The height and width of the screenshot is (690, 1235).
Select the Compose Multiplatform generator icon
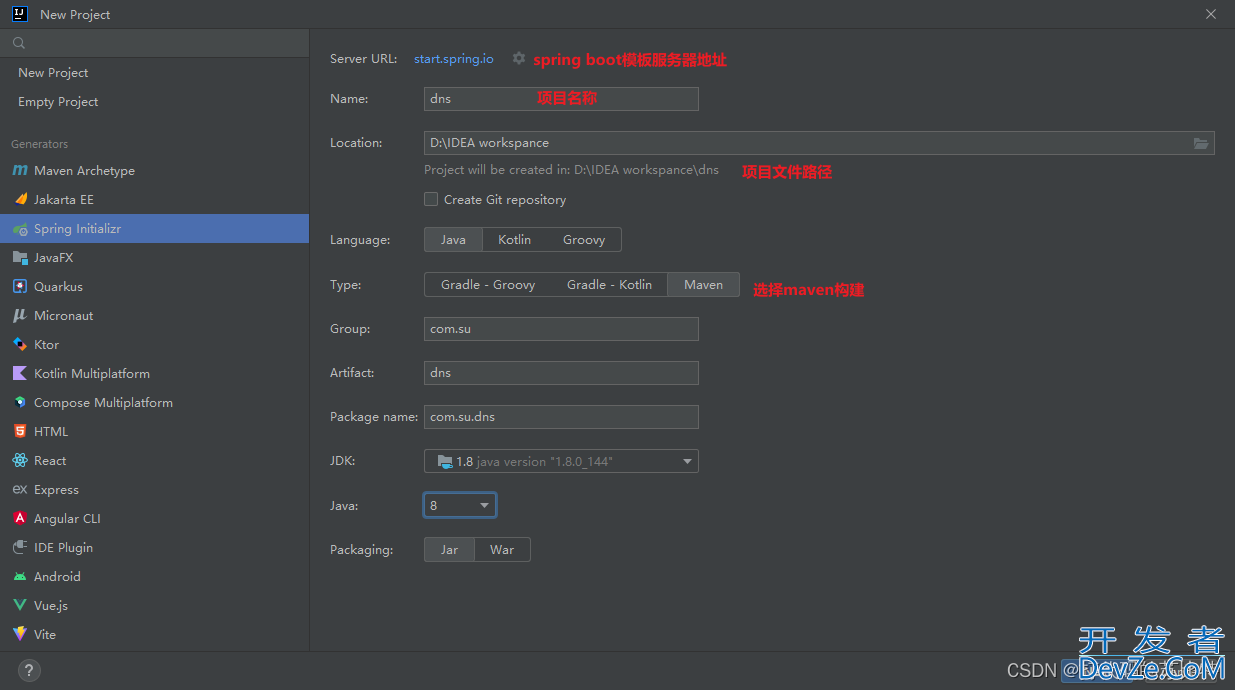coord(20,403)
